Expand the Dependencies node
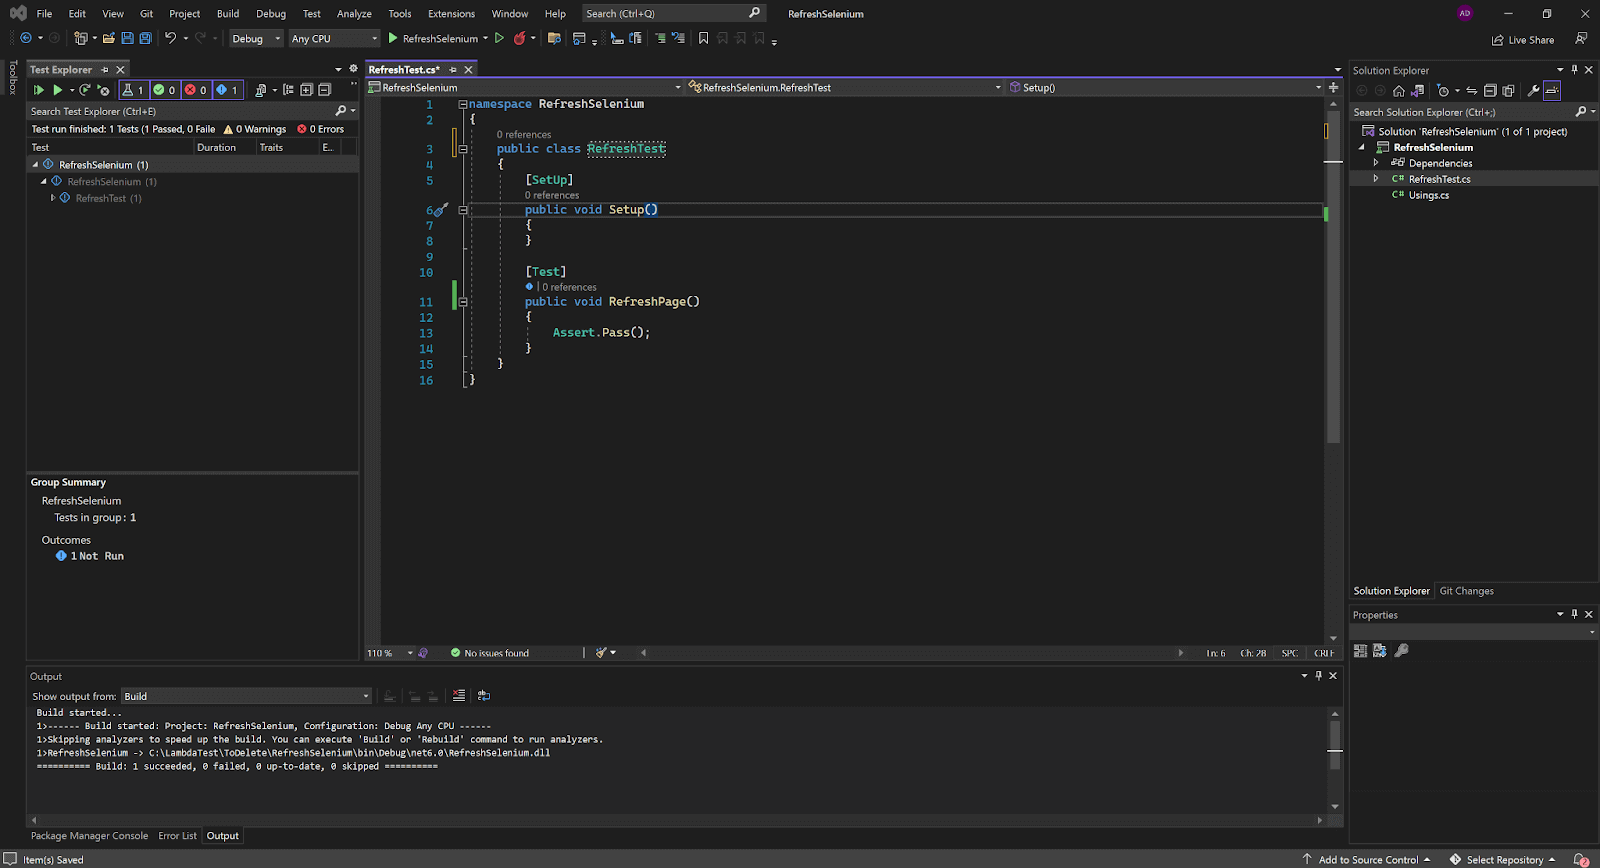This screenshot has height=868, width=1600. point(1376,163)
